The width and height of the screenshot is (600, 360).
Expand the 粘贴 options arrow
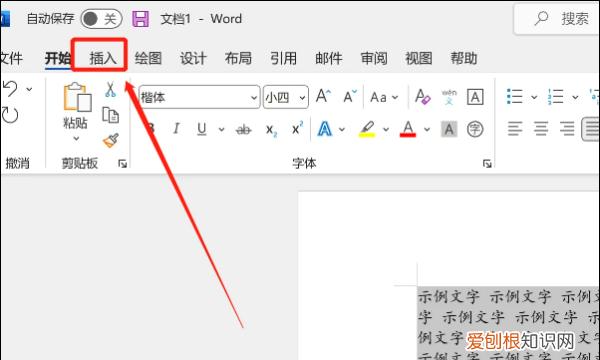click(76, 138)
